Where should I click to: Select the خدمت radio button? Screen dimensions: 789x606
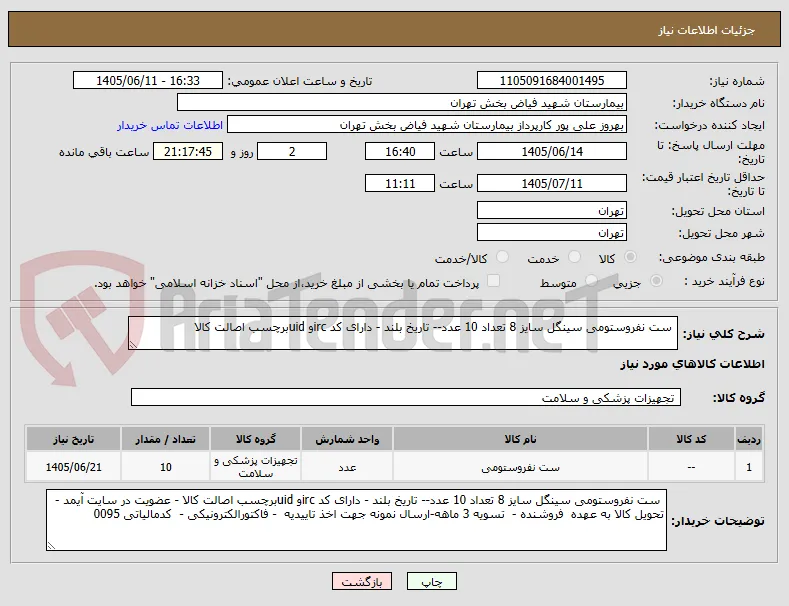[574, 257]
